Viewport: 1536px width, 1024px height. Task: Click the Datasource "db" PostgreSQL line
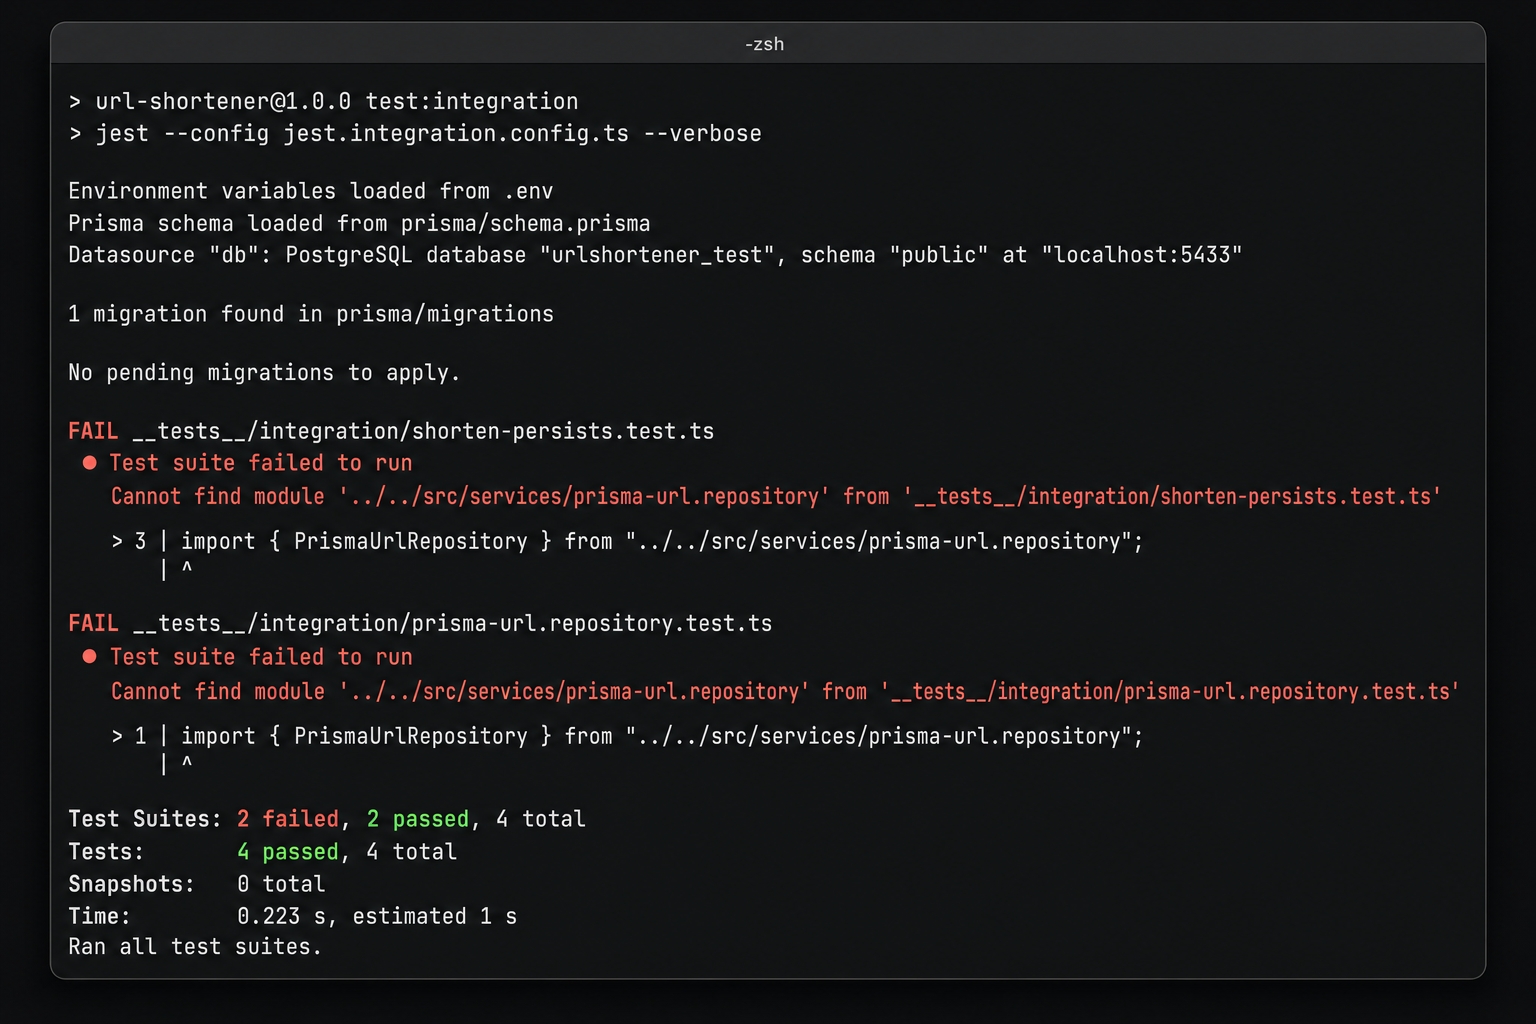tap(655, 255)
